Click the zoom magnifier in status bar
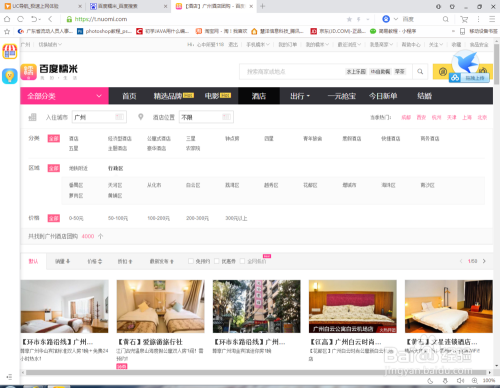 coord(475,380)
